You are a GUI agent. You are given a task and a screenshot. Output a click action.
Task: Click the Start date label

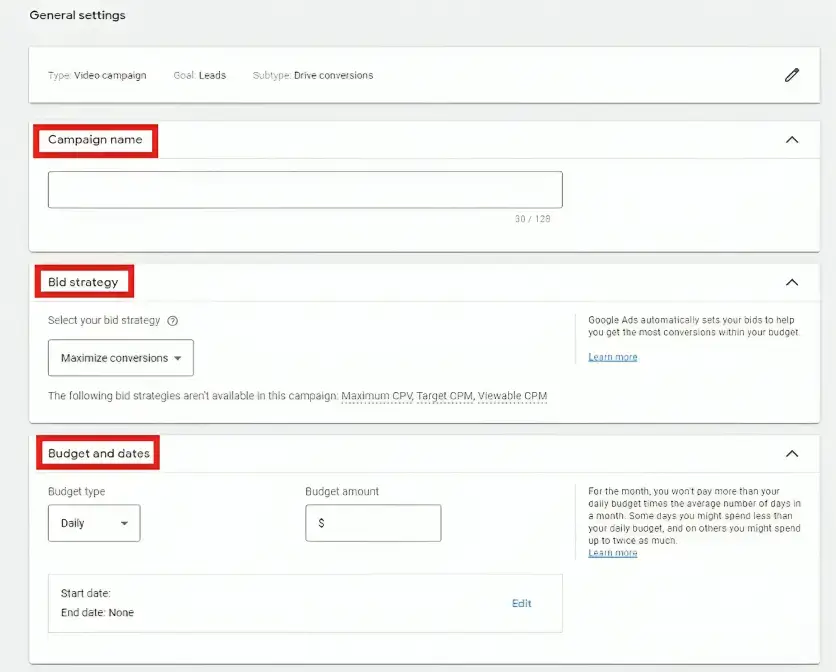(x=85, y=594)
